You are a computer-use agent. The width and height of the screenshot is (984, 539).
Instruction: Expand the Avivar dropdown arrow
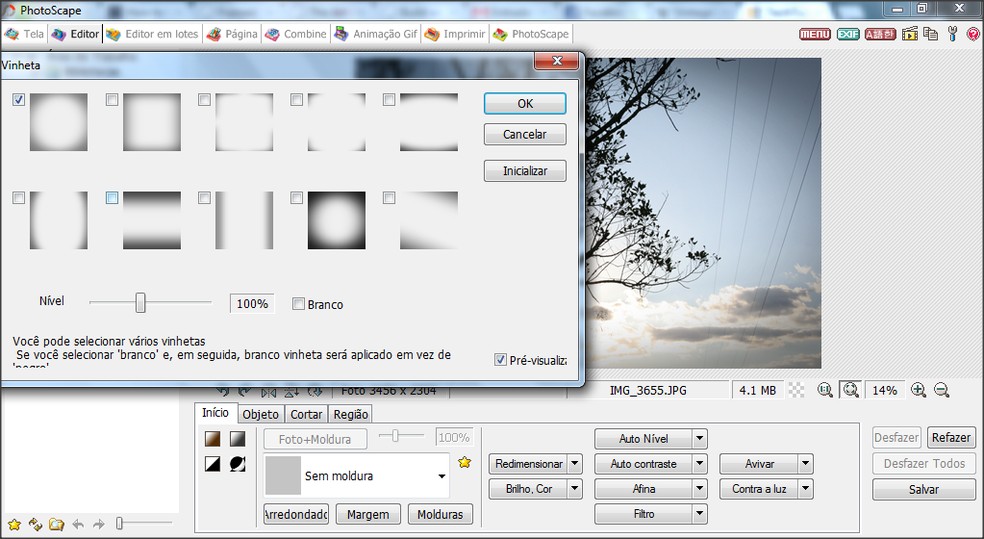(x=806, y=464)
